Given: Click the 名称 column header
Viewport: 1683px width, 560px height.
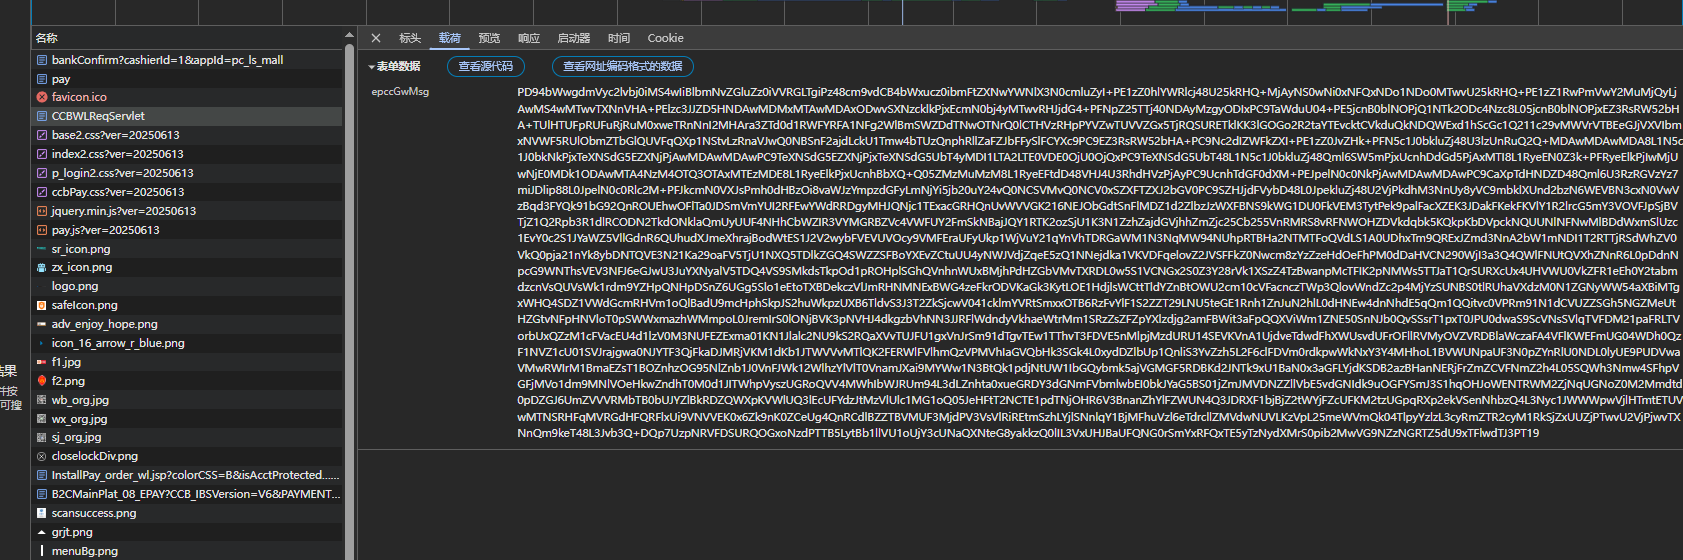Looking at the screenshot, I should click(x=47, y=38).
